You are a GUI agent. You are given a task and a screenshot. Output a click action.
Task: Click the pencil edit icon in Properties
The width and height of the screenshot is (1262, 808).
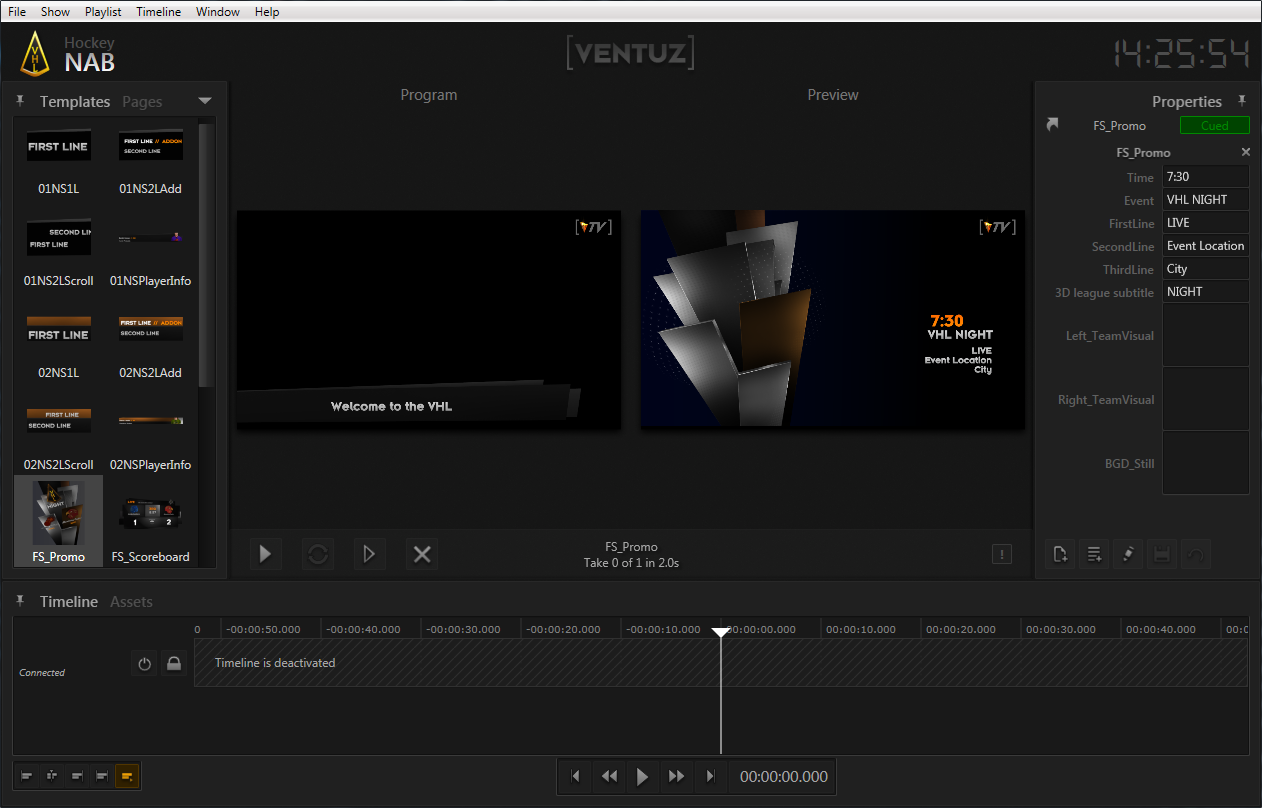tap(1128, 554)
